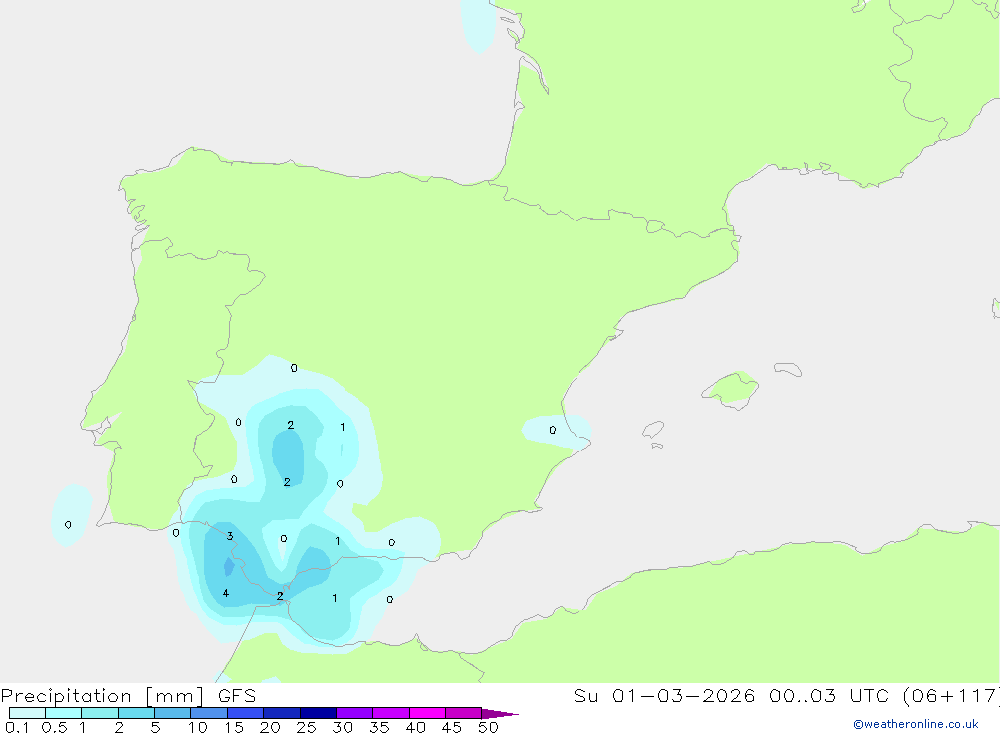Click the 'Precipitation [mm] GFS' title
Viewport: 1000px width, 733px height.
click(128, 696)
